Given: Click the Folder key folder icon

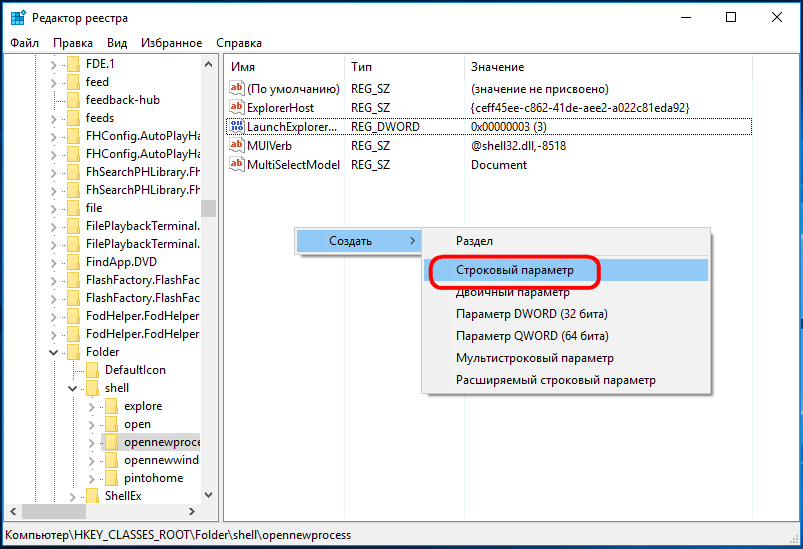Looking at the screenshot, I should (x=74, y=352).
